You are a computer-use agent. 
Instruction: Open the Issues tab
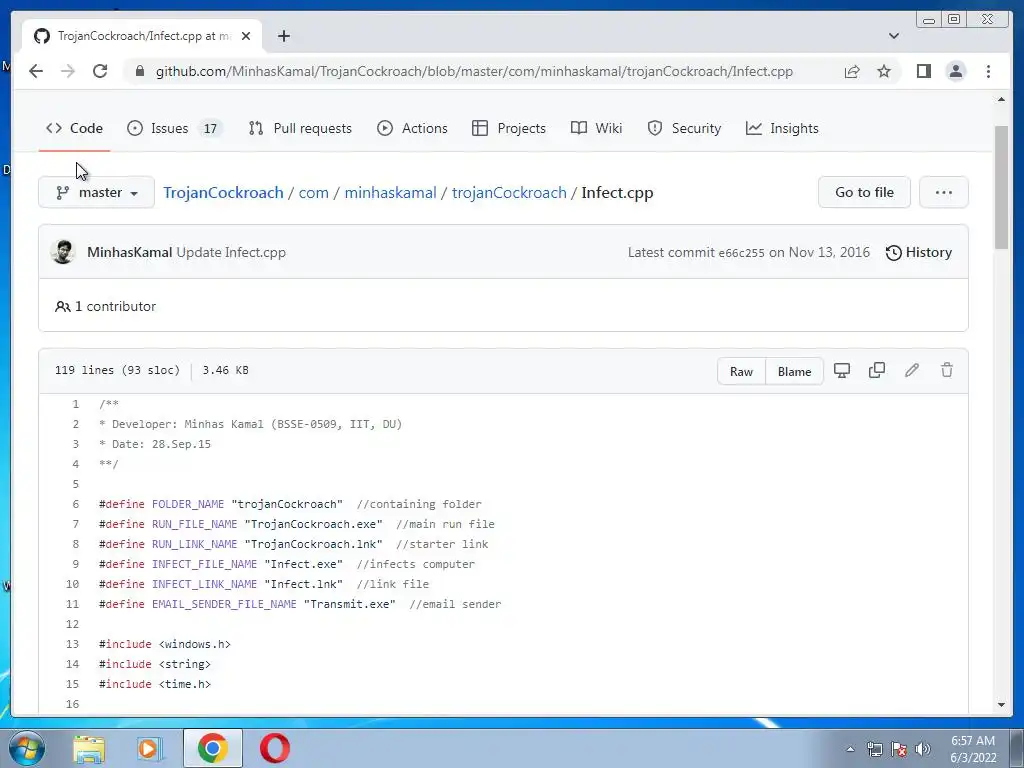175,128
